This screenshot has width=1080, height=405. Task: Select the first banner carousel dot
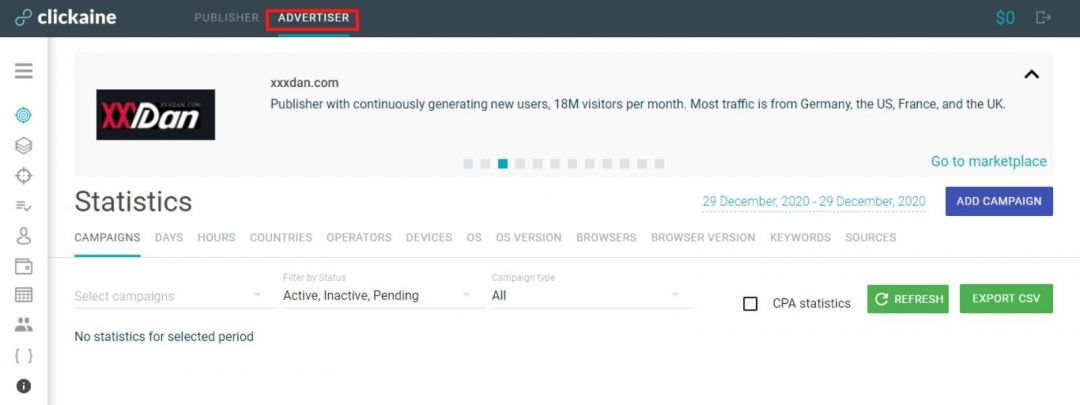tap(468, 164)
